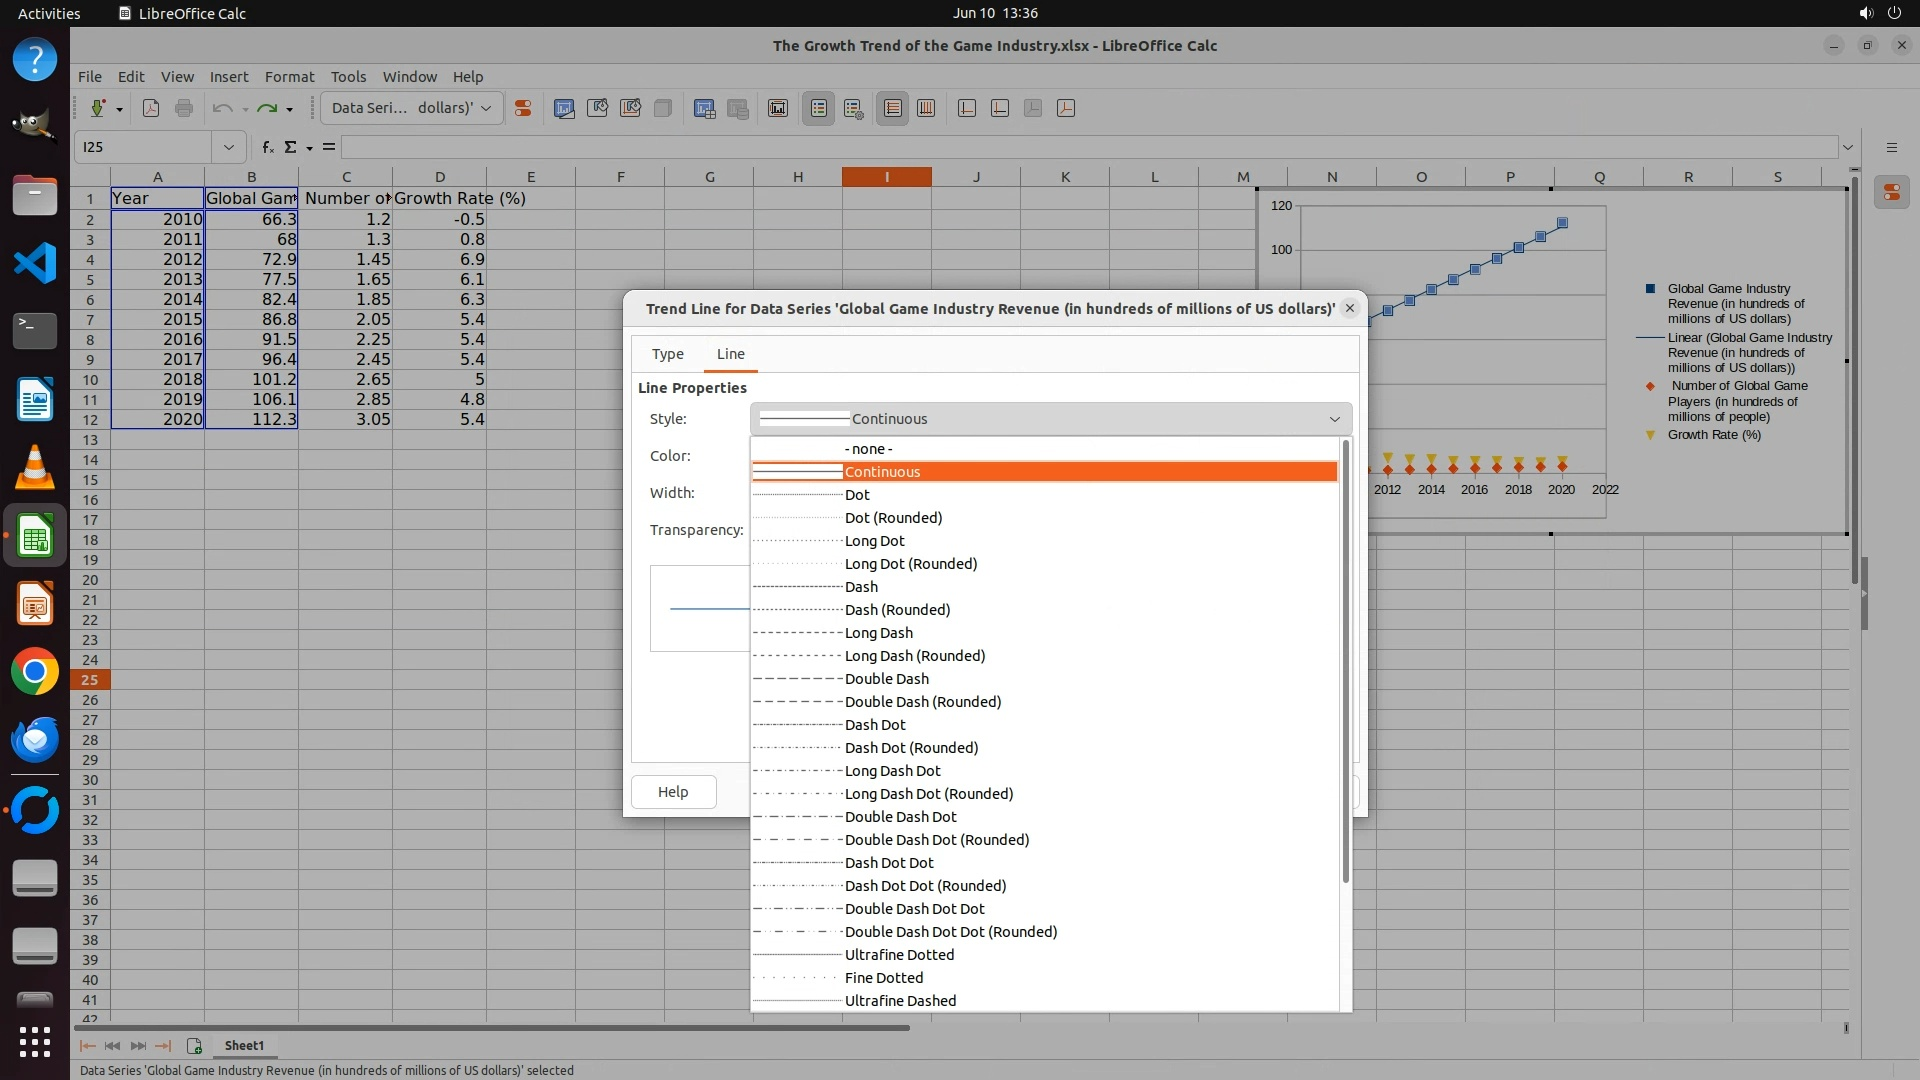Toggle Vertical Grids button
This screenshot has height=1080, width=1920.
pos(926,108)
